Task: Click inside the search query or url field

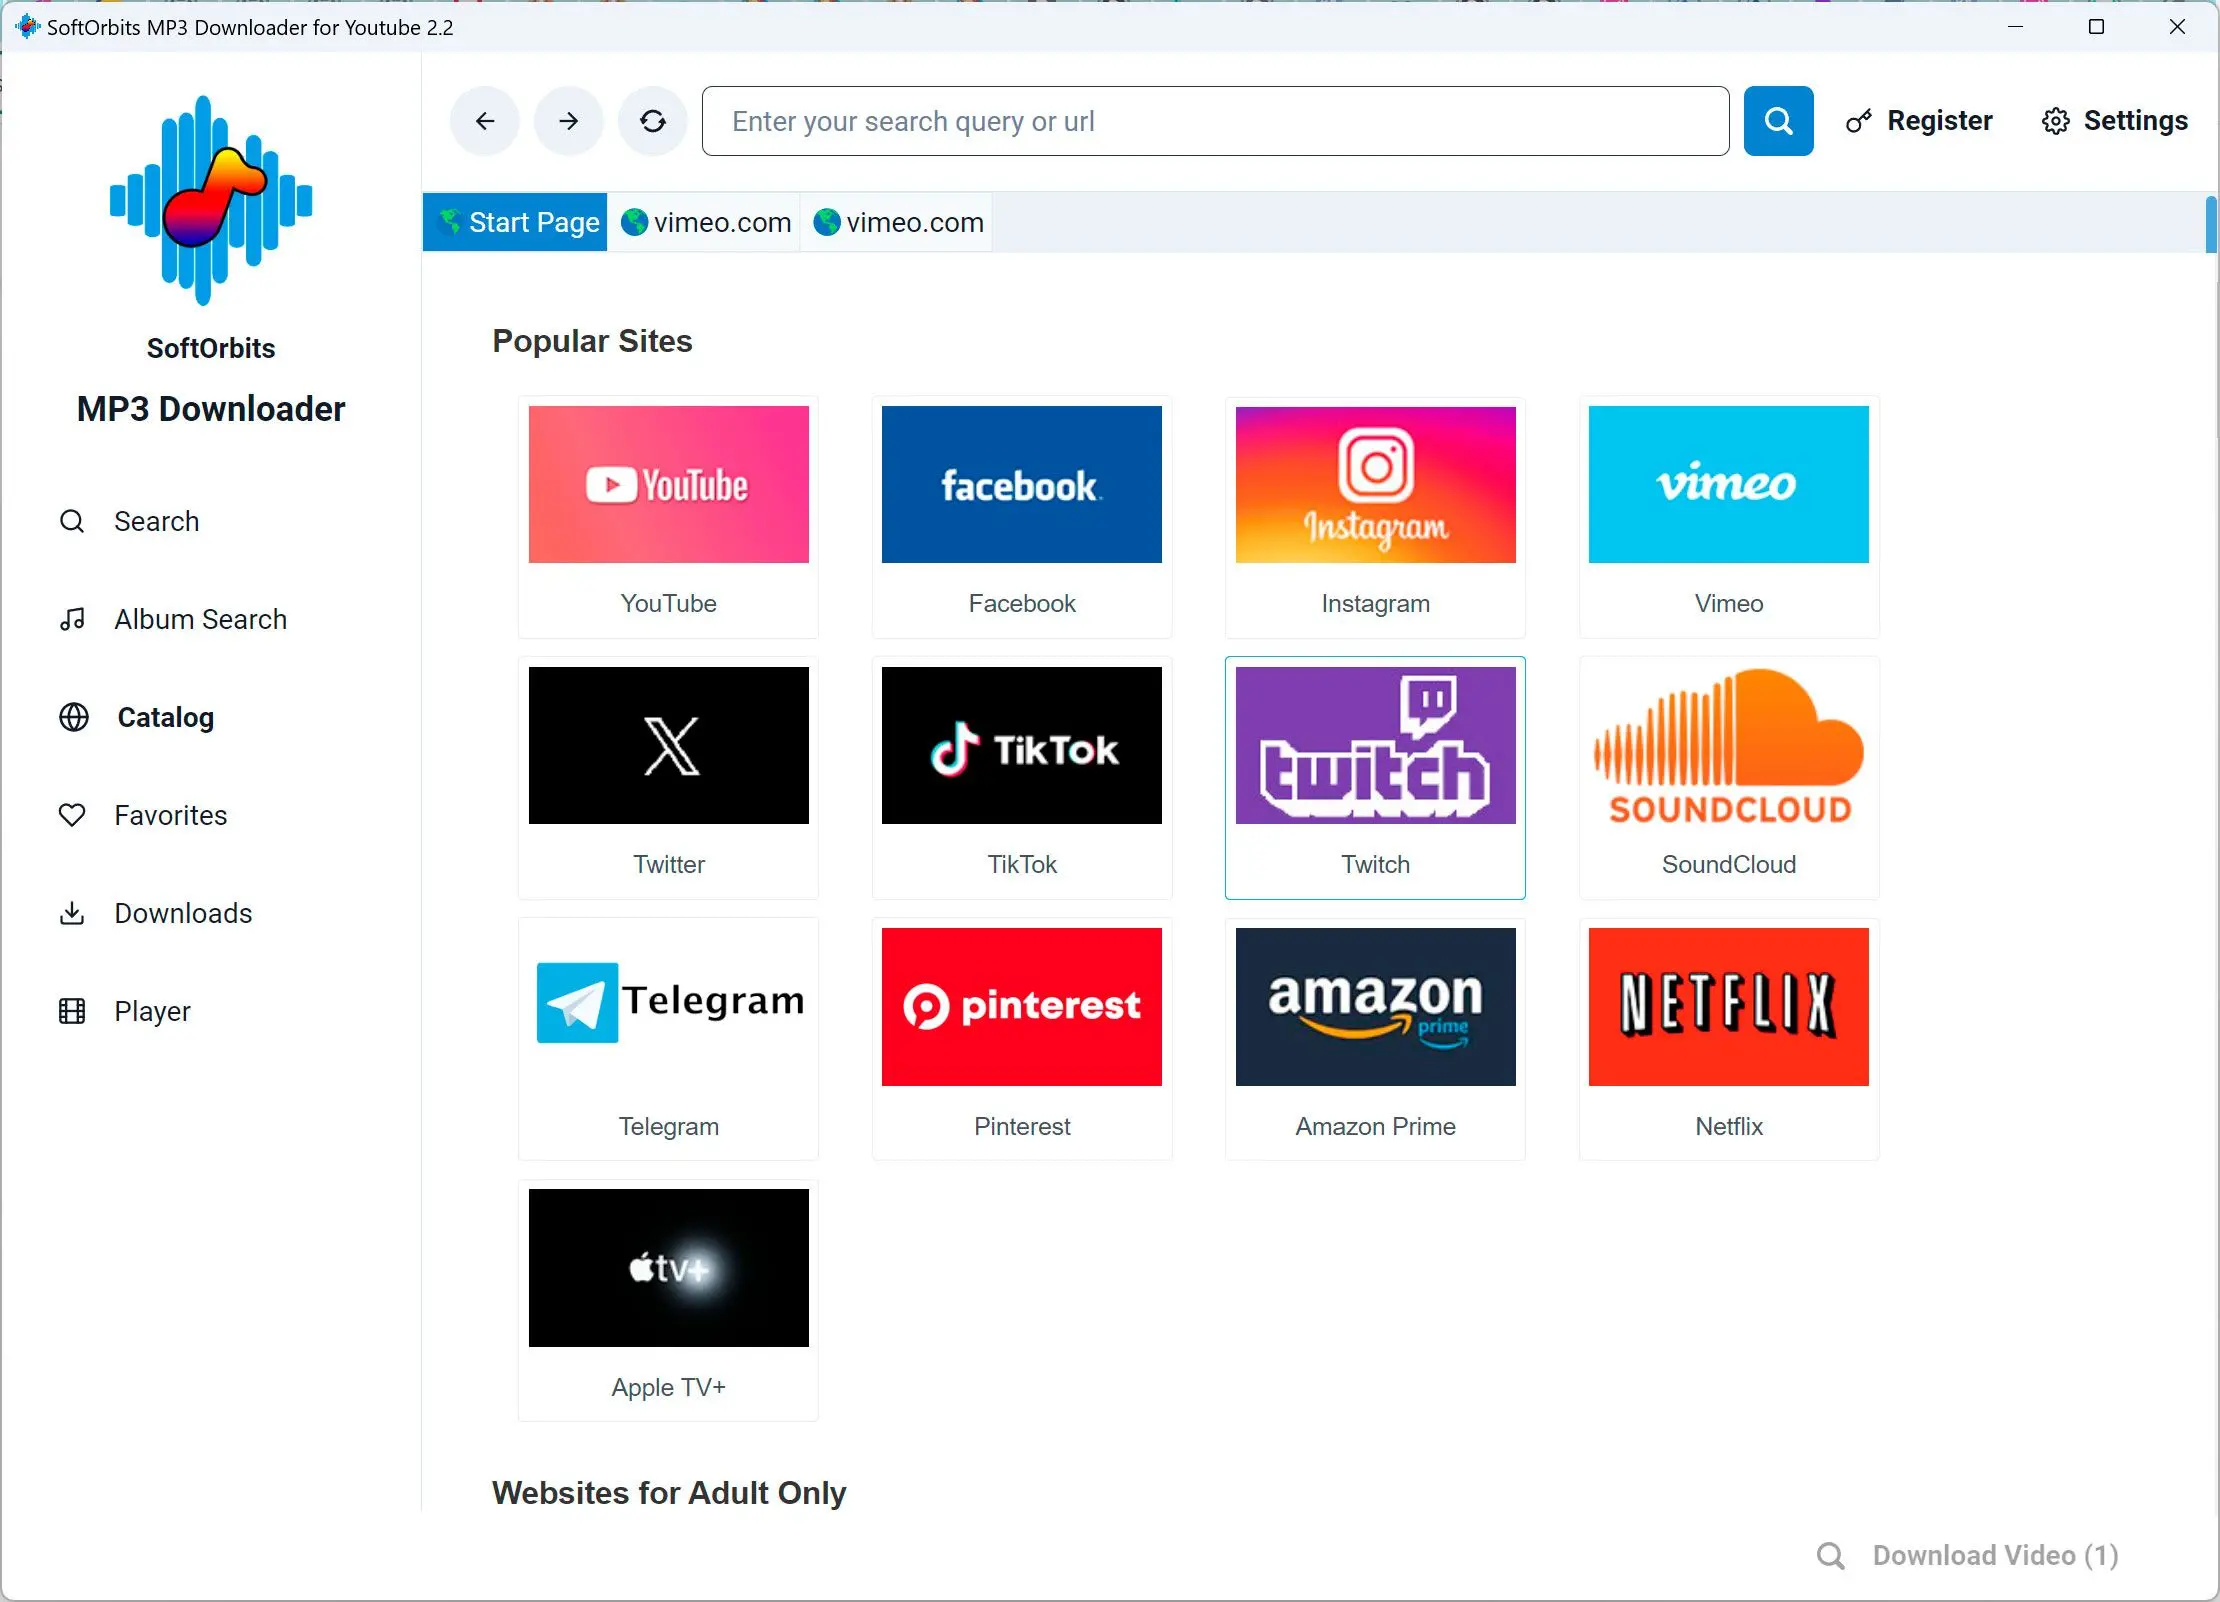Action: [1215, 121]
